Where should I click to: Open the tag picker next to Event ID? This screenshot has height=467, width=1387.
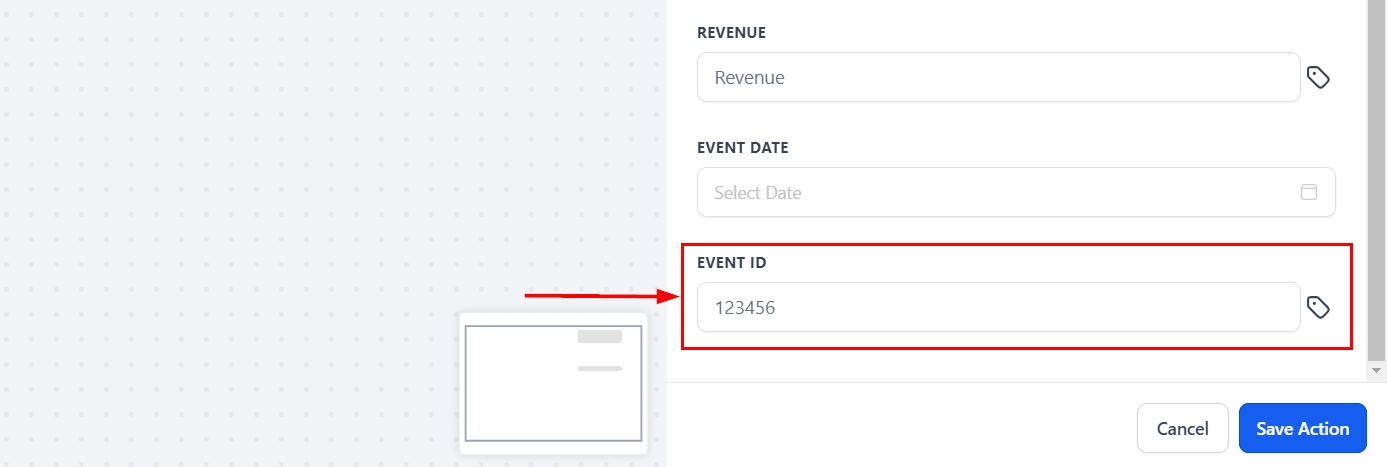[x=1318, y=308]
